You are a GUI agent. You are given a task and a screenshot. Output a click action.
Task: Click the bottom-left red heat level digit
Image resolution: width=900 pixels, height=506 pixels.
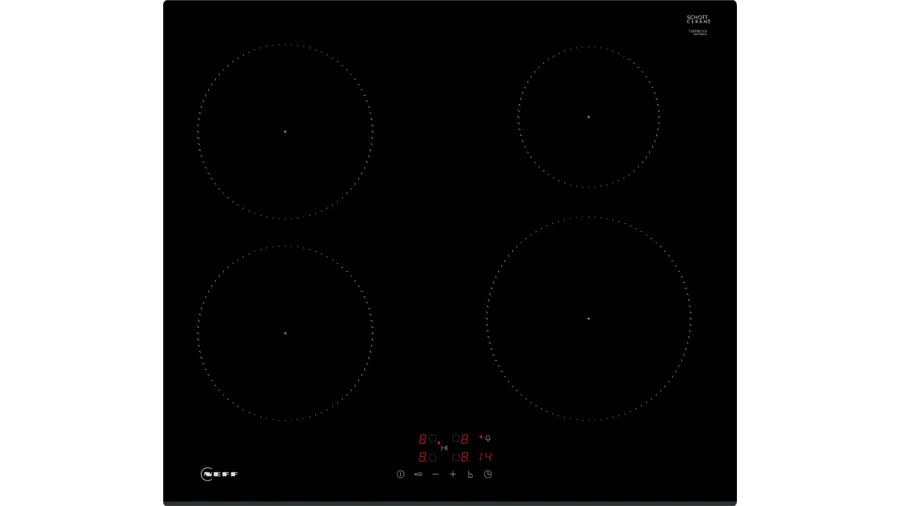click(422, 457)
